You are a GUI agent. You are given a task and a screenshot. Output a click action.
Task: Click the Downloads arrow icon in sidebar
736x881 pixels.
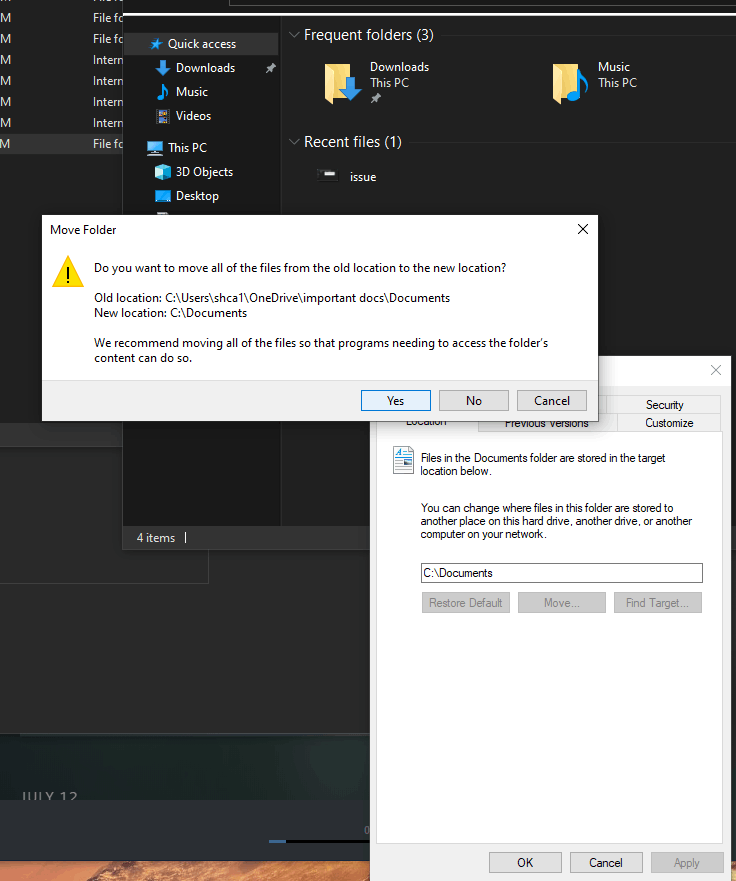[163, 68]
